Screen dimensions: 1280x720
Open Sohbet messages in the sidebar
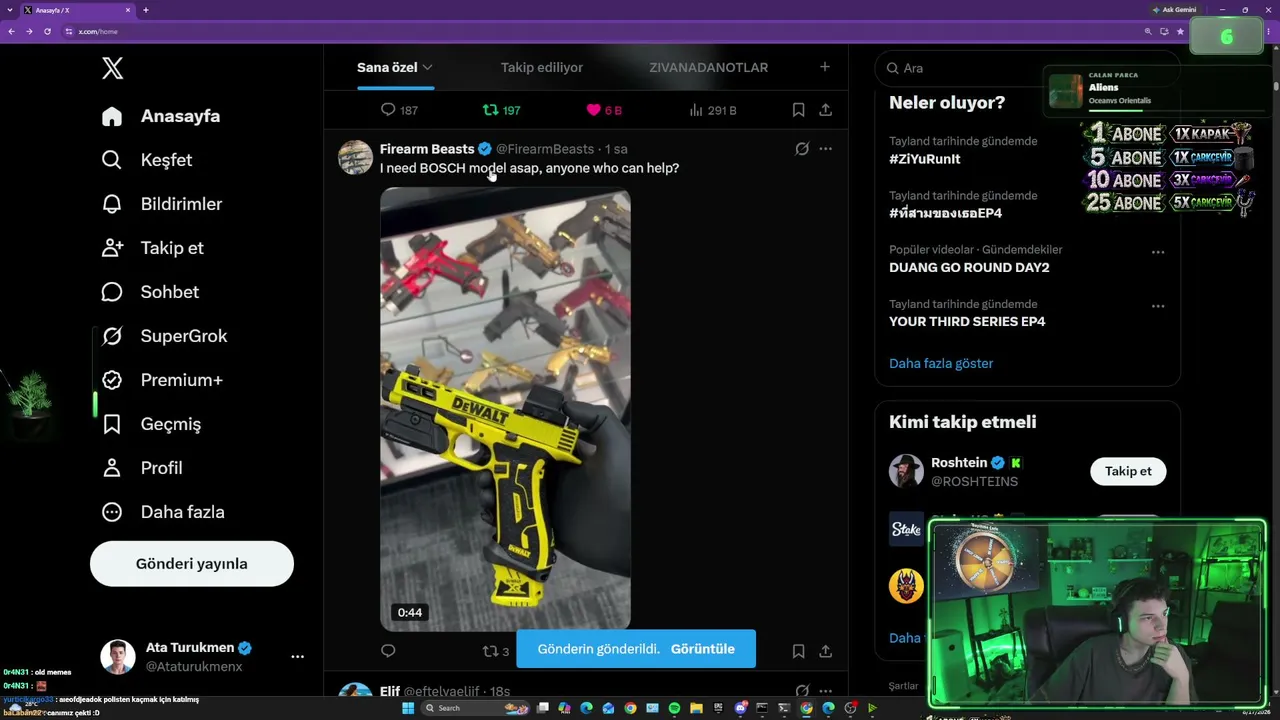tap(151, 292)
